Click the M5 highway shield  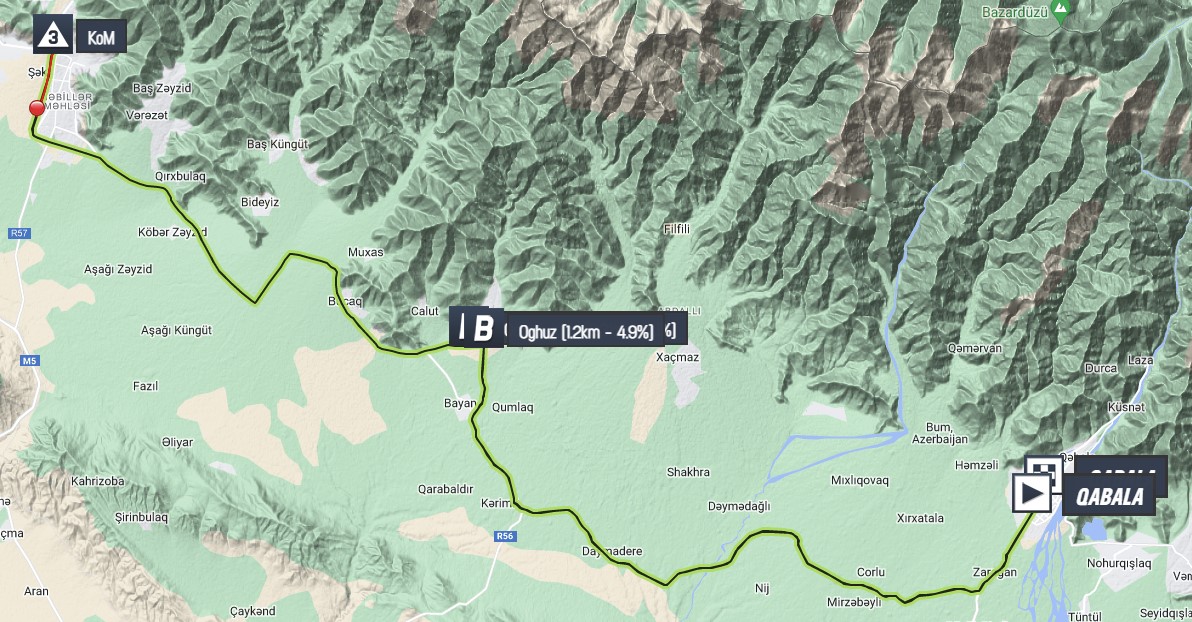pyautogui.click(x=29, y=360)
